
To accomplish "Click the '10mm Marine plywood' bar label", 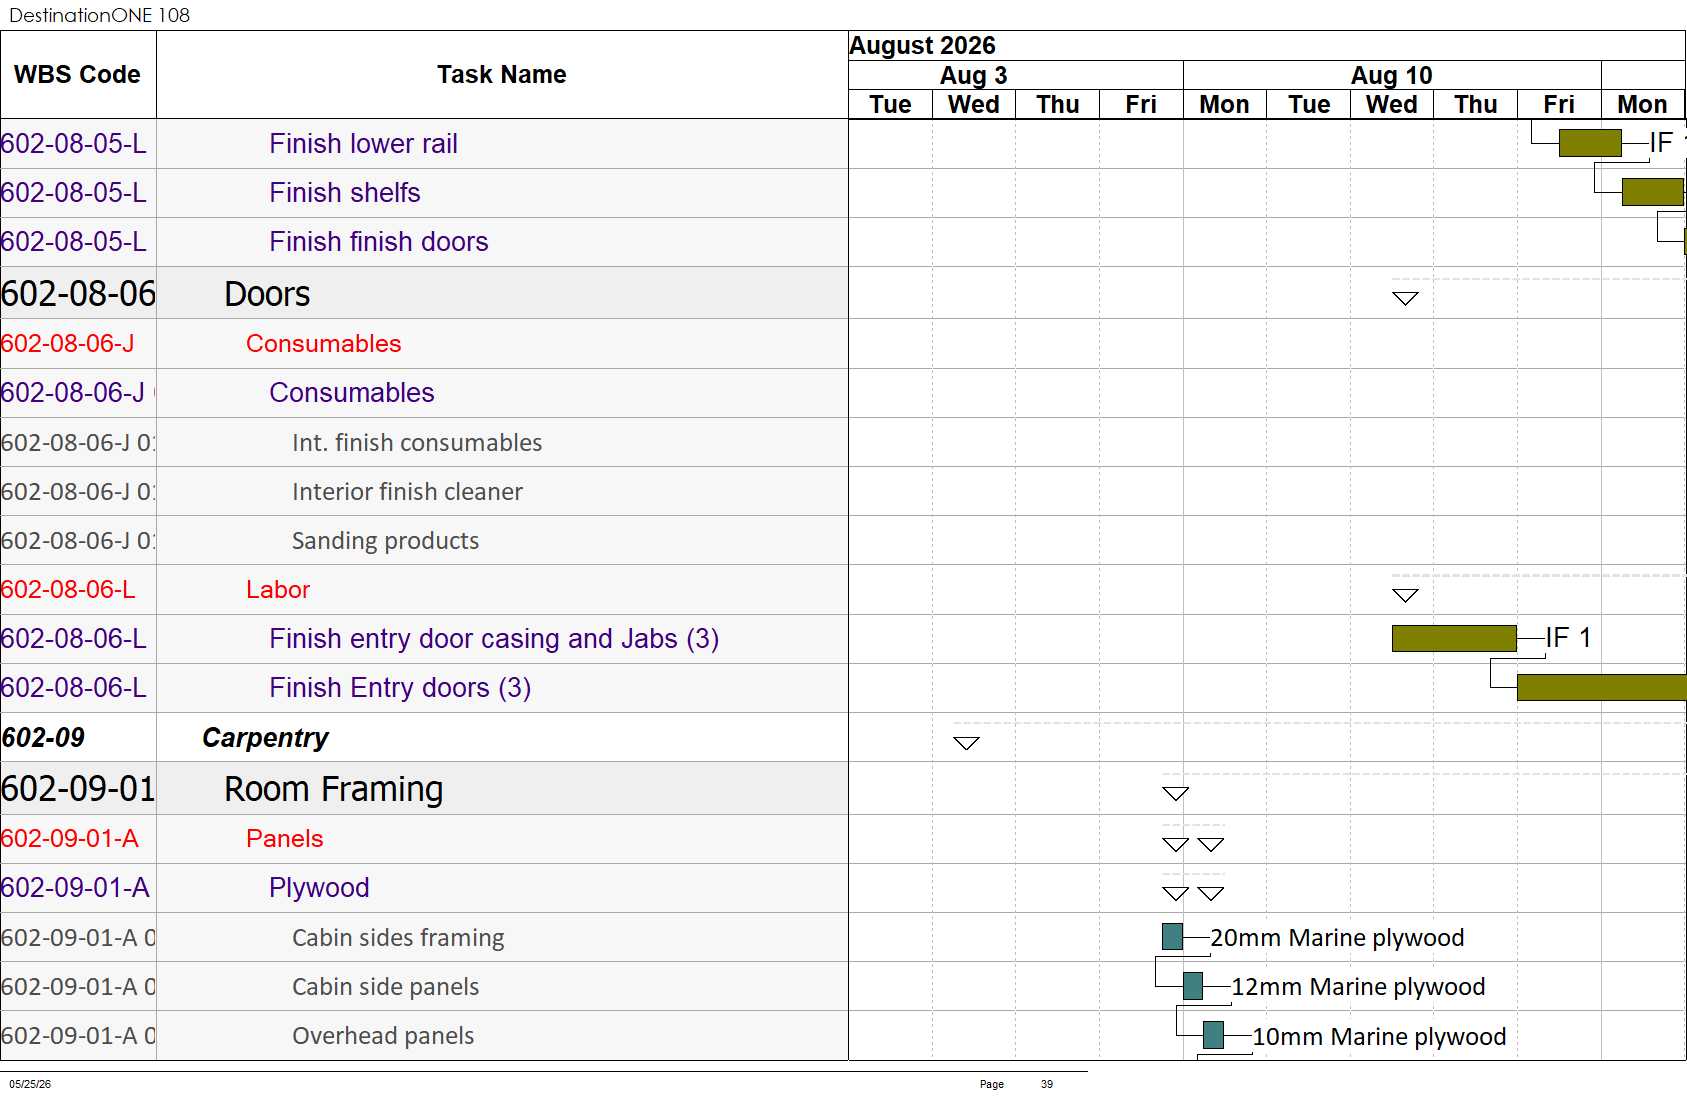I will (x=1379, y=1037).
